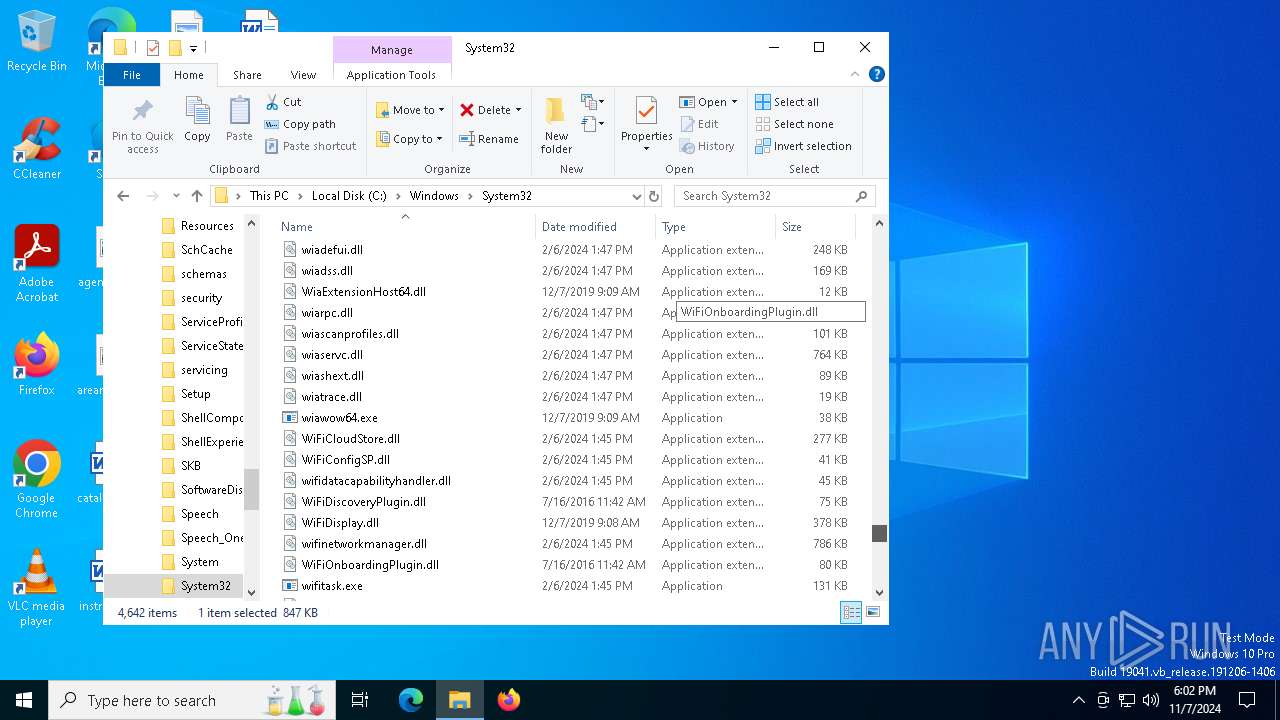1280x720 pixels.
Task: Click Paste shortcut in Clipboard group
Action: [x=310, y=146]
